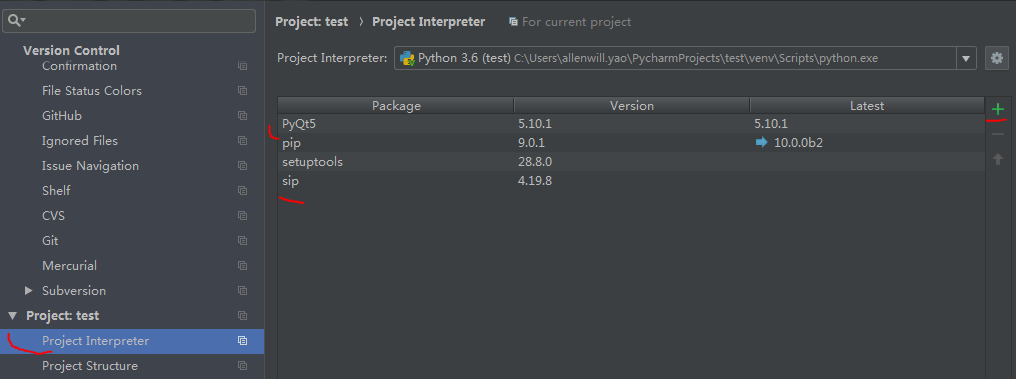The width and height of the screenshot is (1016, 379).
Task: Click the For current project icon
Action: pyautogui.click(x=513, y=22)
